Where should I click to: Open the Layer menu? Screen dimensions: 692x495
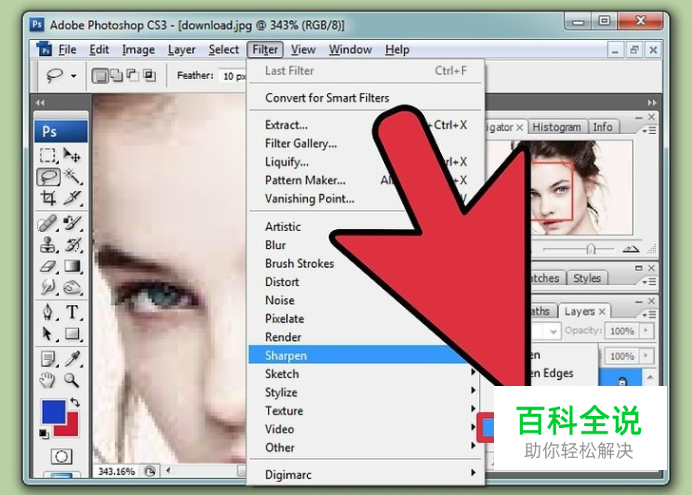coord(181,49)
